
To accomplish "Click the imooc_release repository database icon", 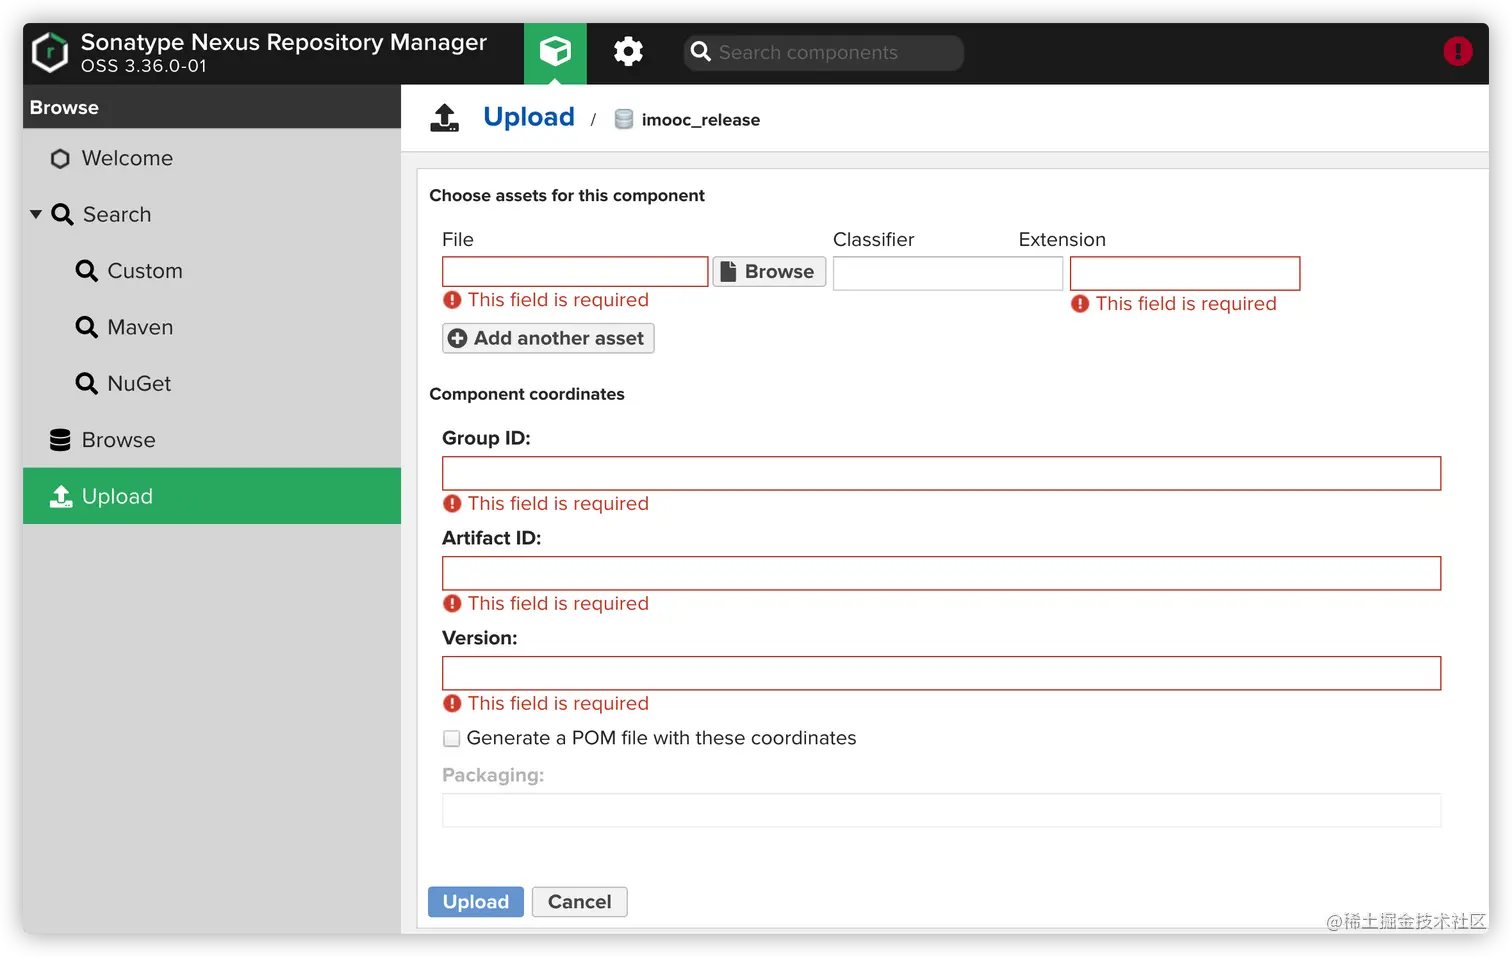I will tap(624, 119).
